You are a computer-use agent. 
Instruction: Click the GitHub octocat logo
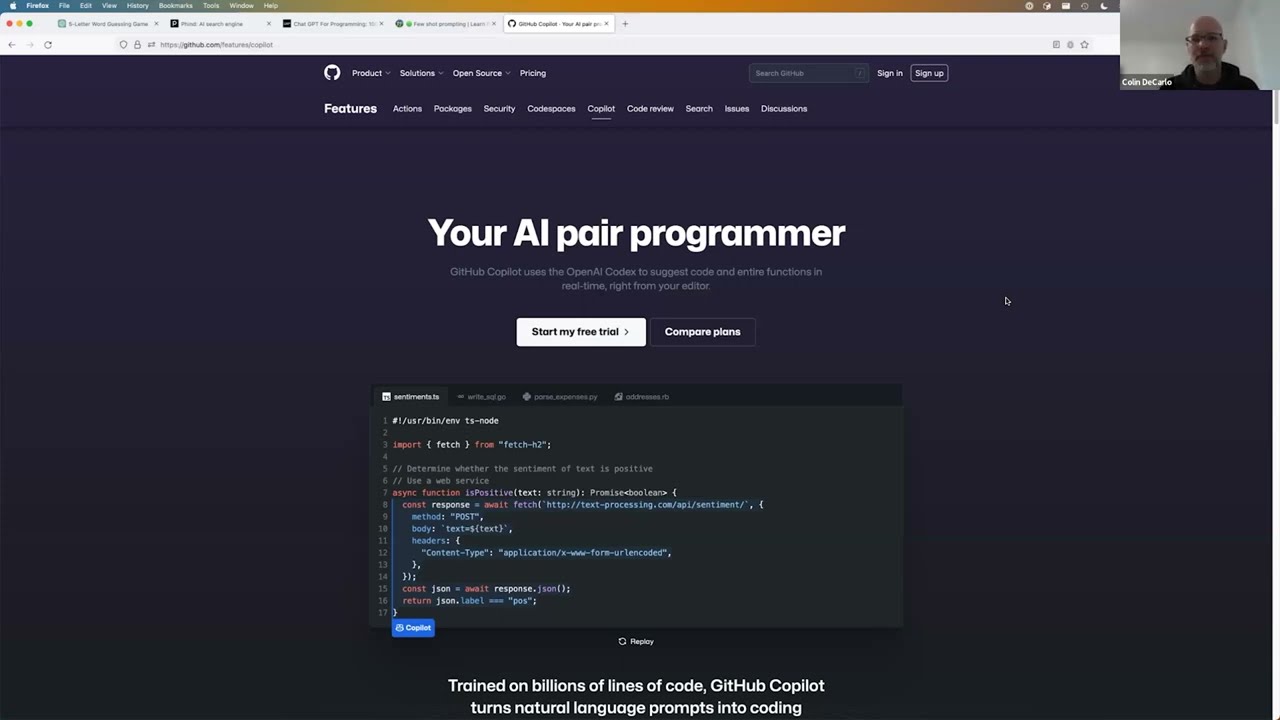[332, 73]
